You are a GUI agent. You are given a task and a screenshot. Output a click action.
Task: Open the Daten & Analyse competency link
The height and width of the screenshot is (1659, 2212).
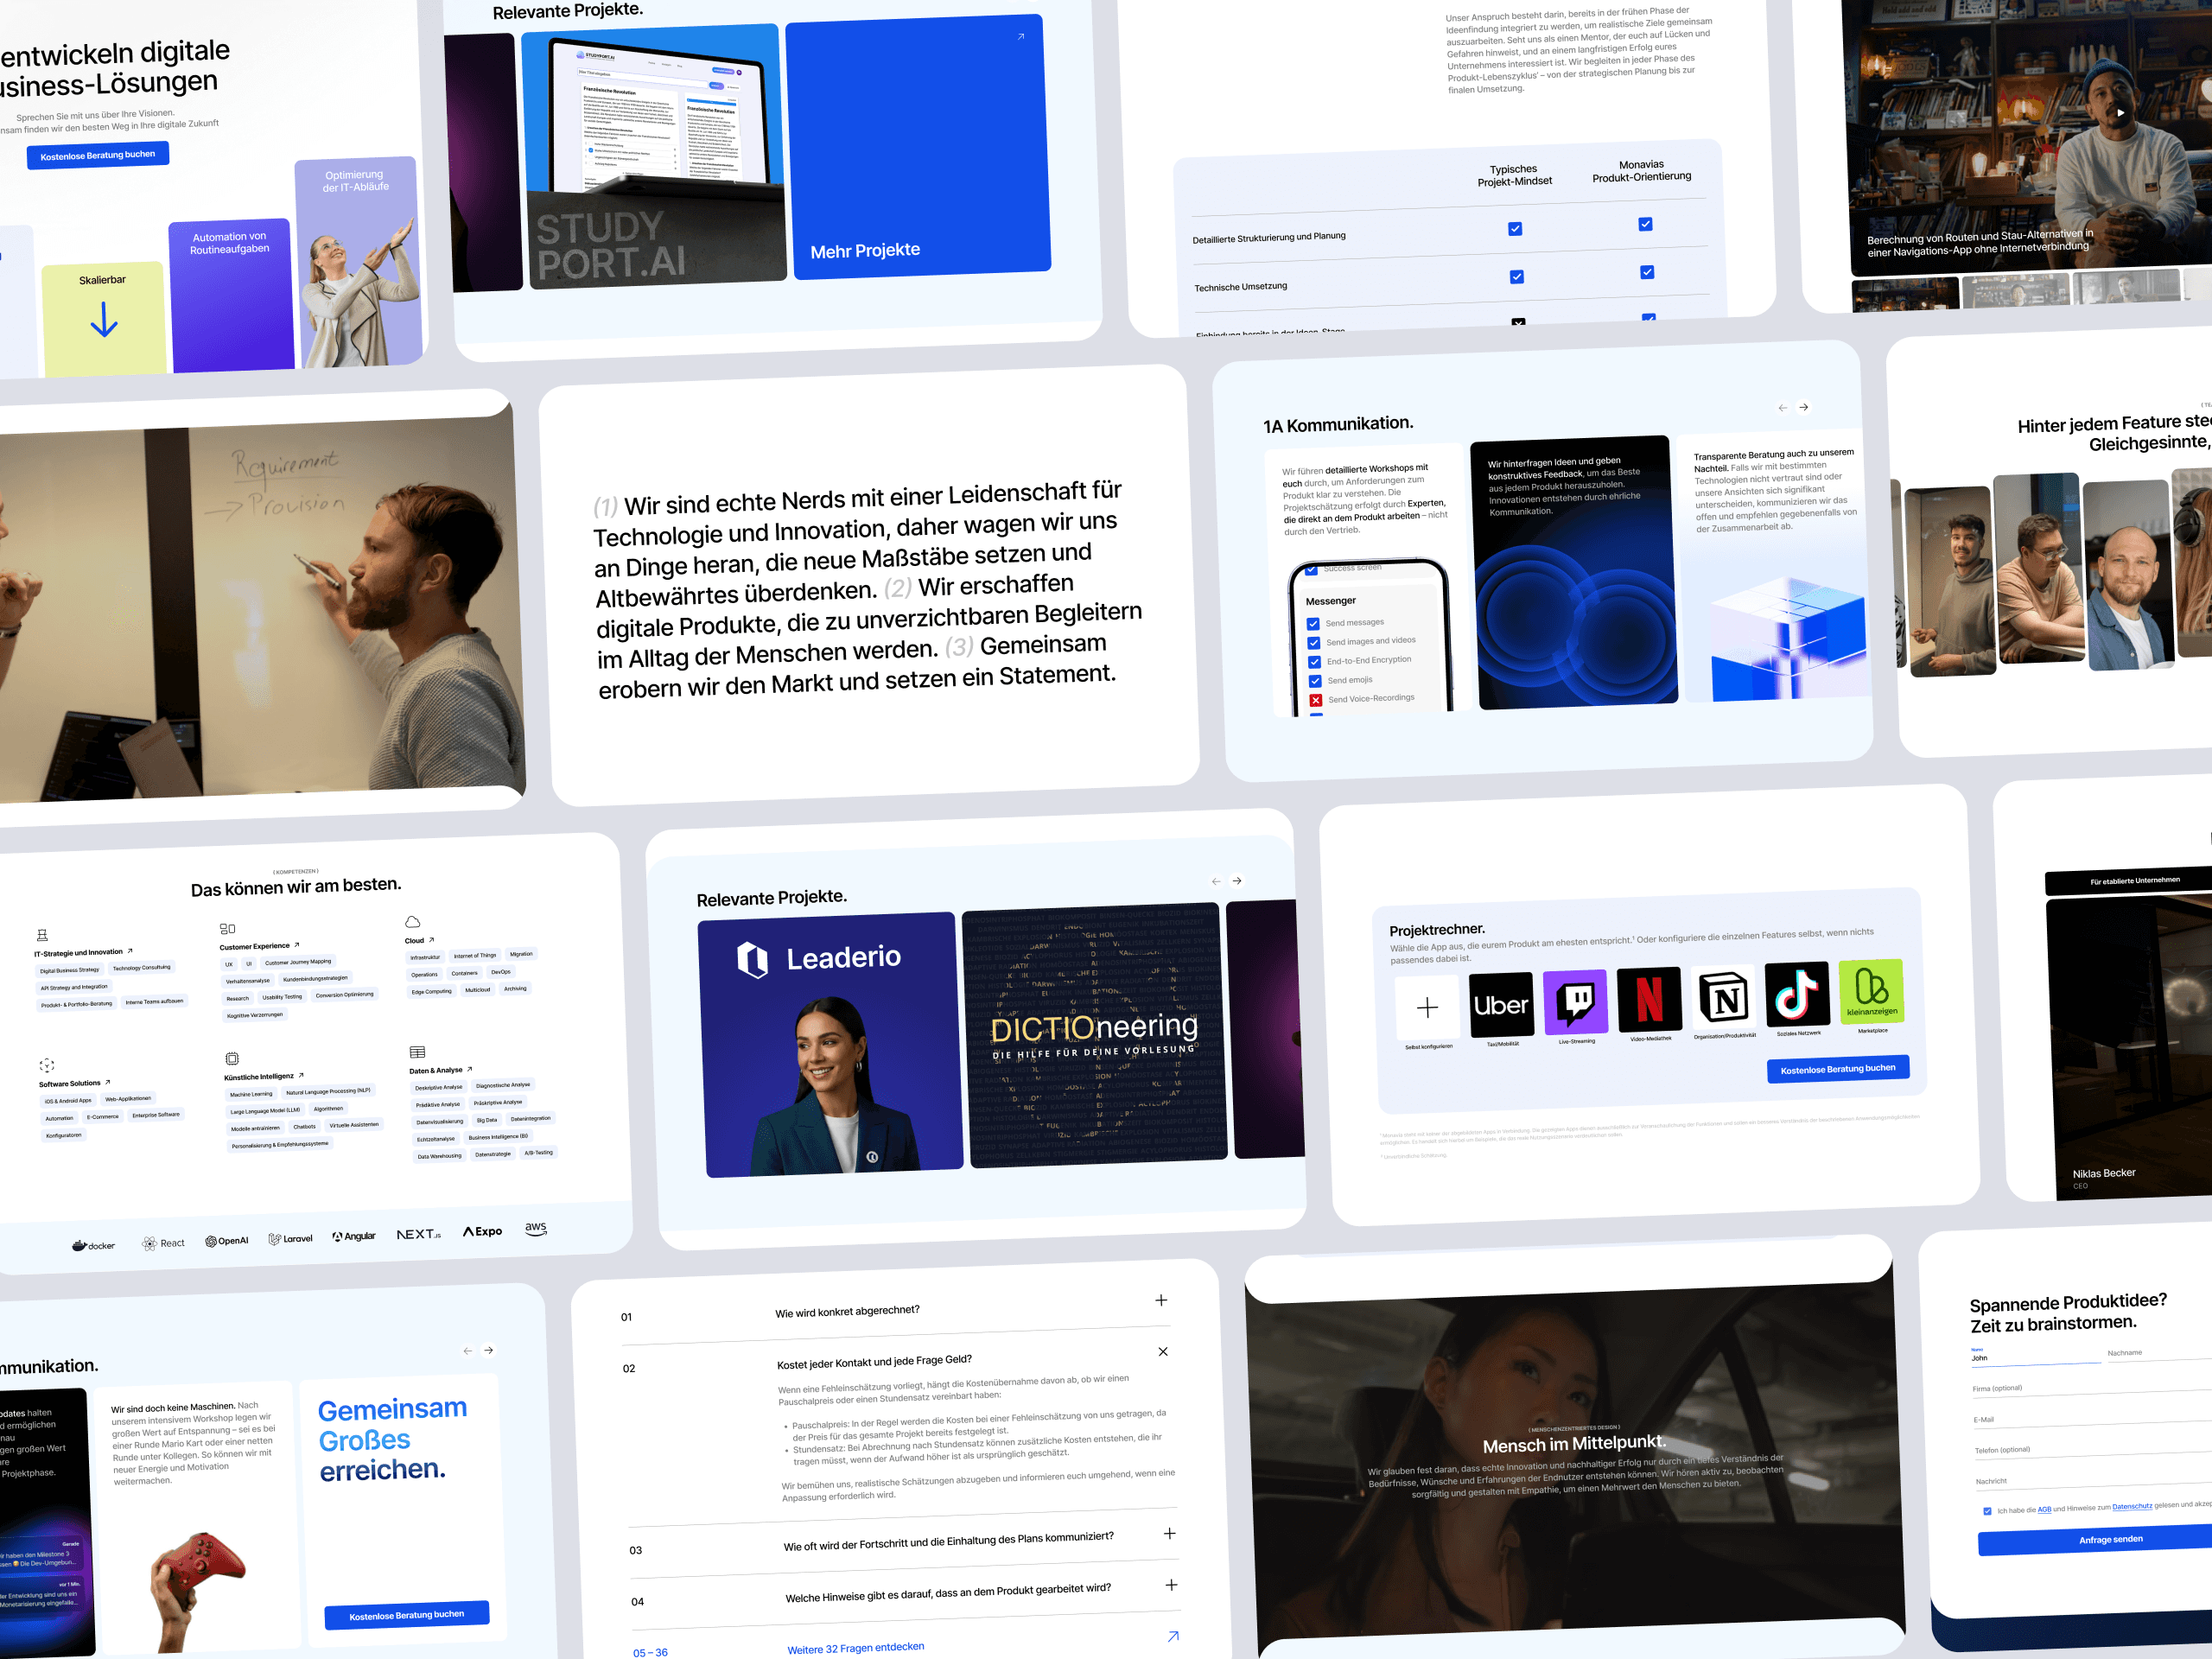pyautogui.click(x=441, y=1070)
